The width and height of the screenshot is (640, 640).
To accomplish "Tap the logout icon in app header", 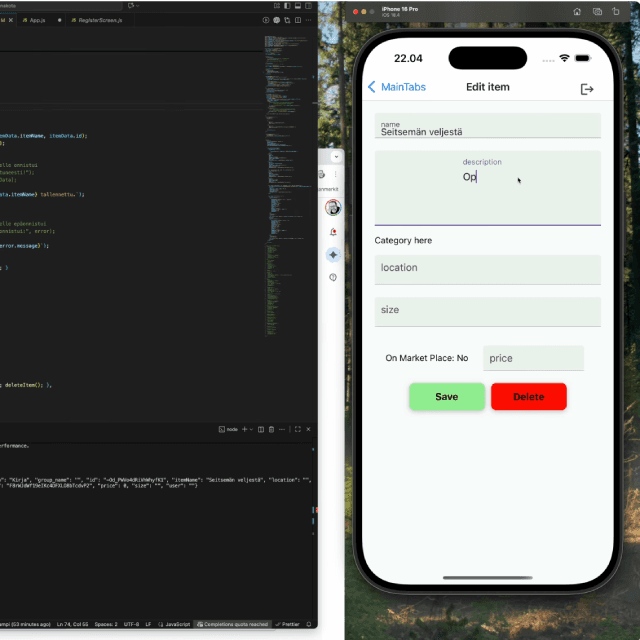I will pos(587,89).
